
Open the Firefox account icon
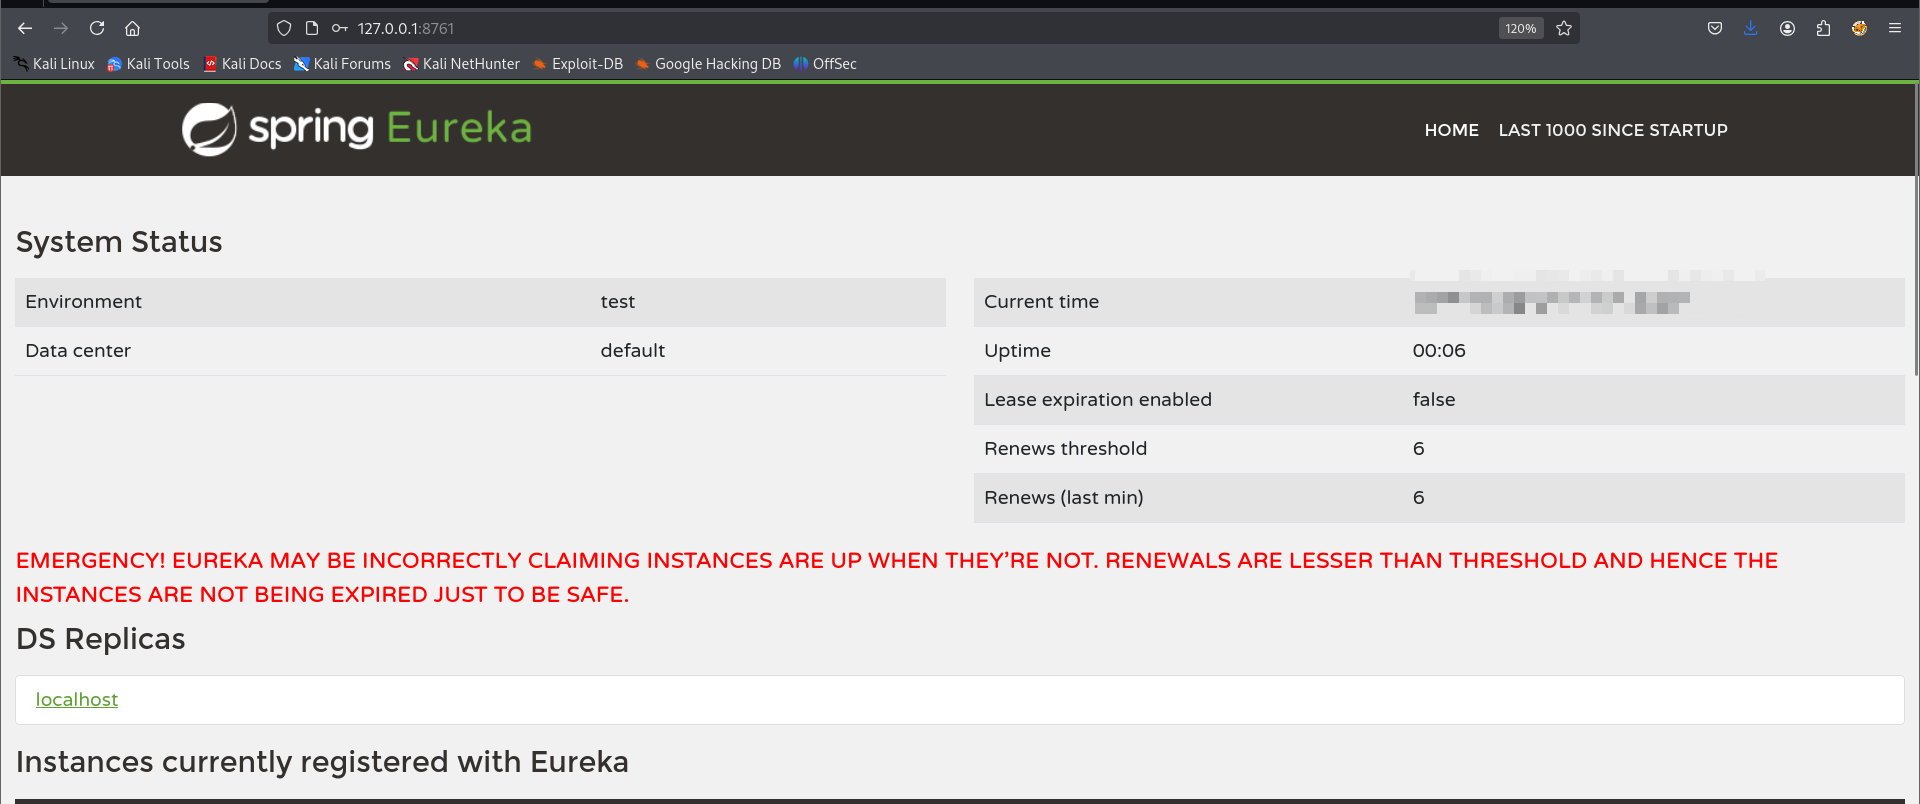pyautogui.click(x=1787, y=28)
